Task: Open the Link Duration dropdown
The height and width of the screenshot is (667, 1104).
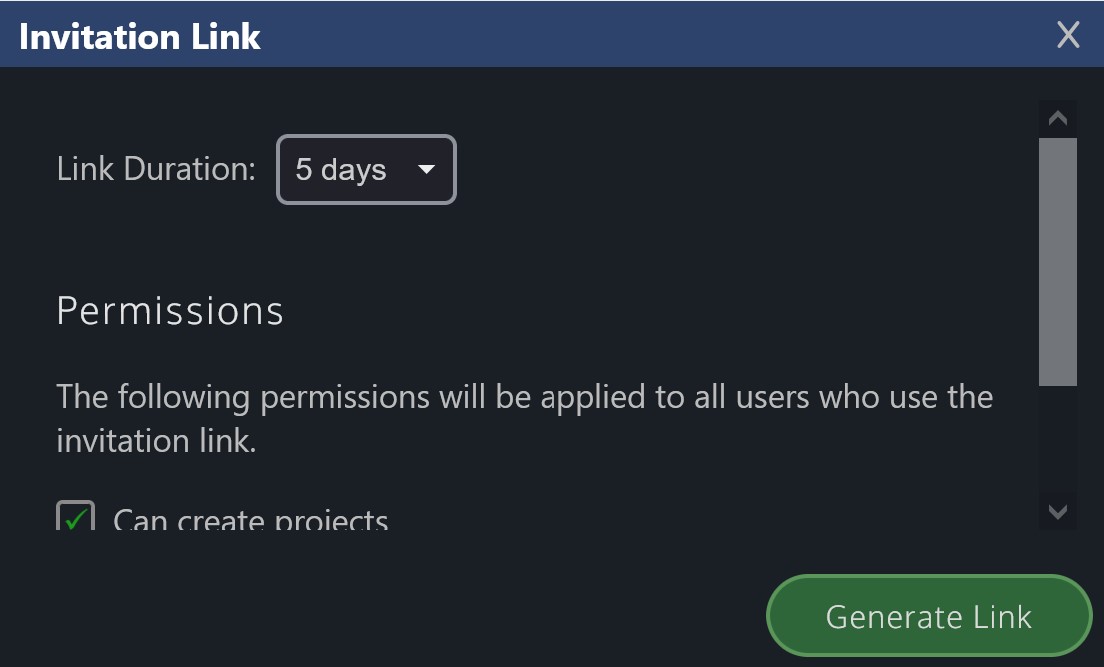Action: tap(366, 170)
